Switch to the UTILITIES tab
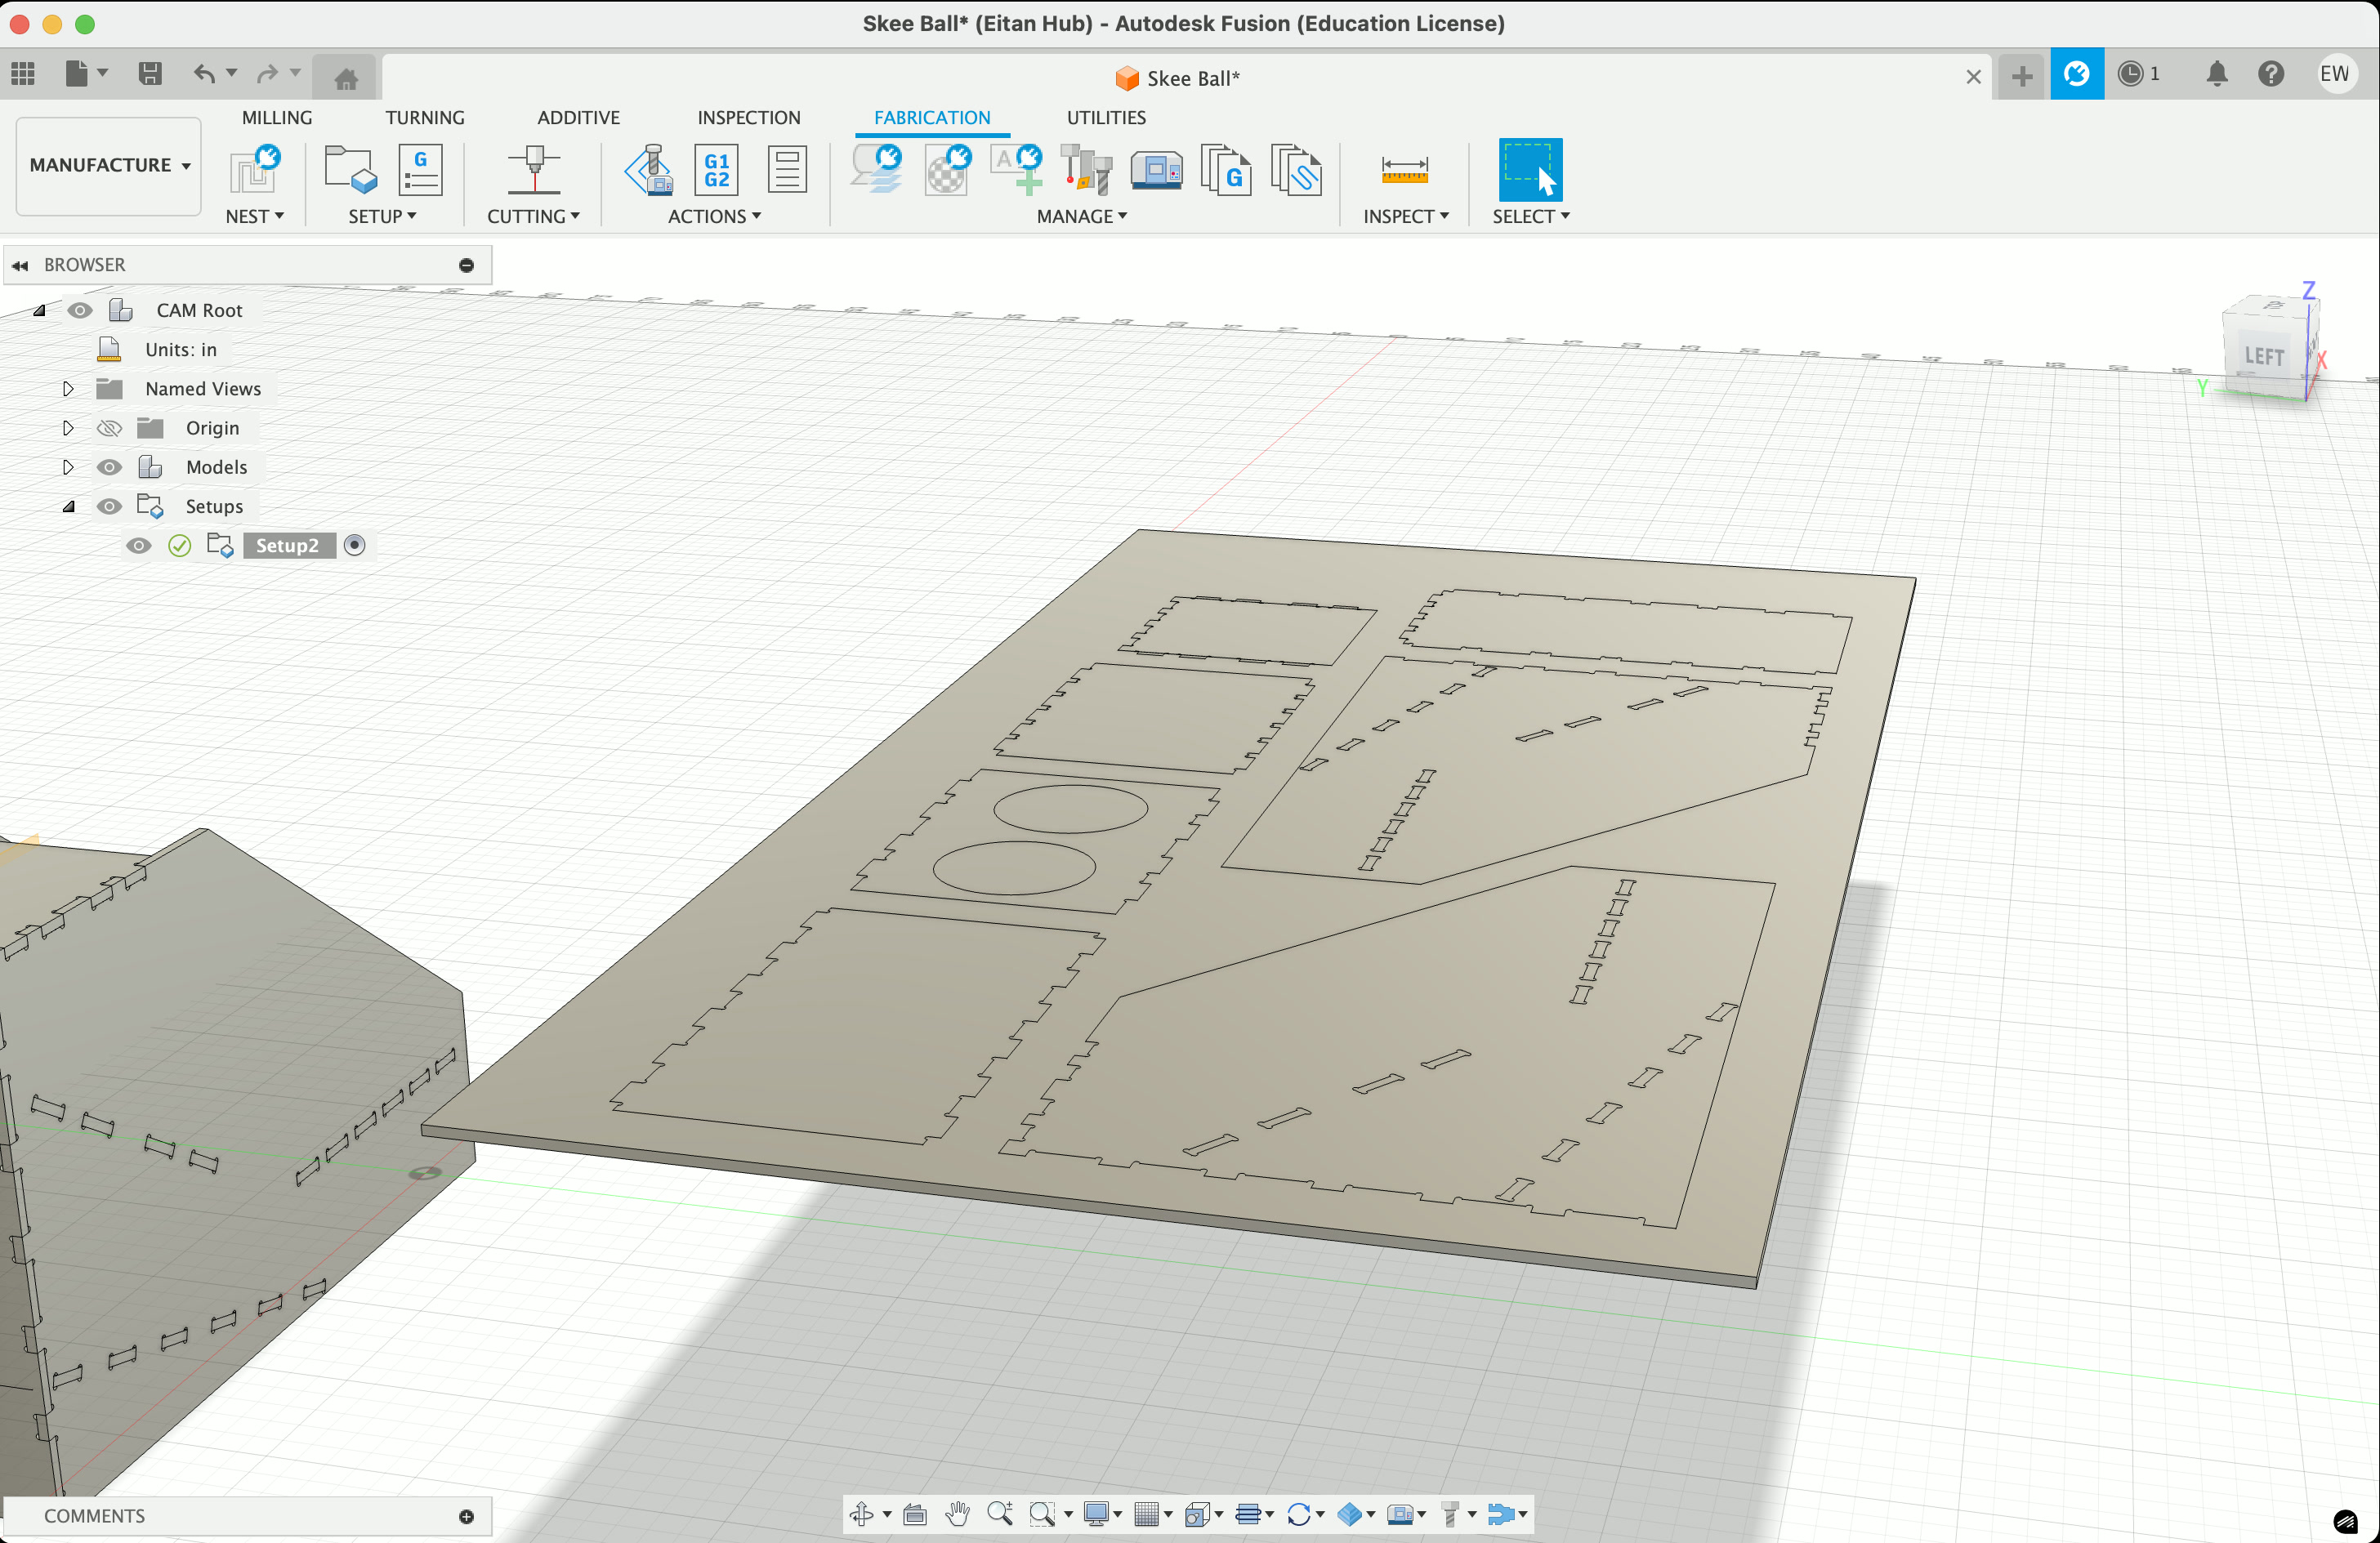 click(x=1106, y=117)
